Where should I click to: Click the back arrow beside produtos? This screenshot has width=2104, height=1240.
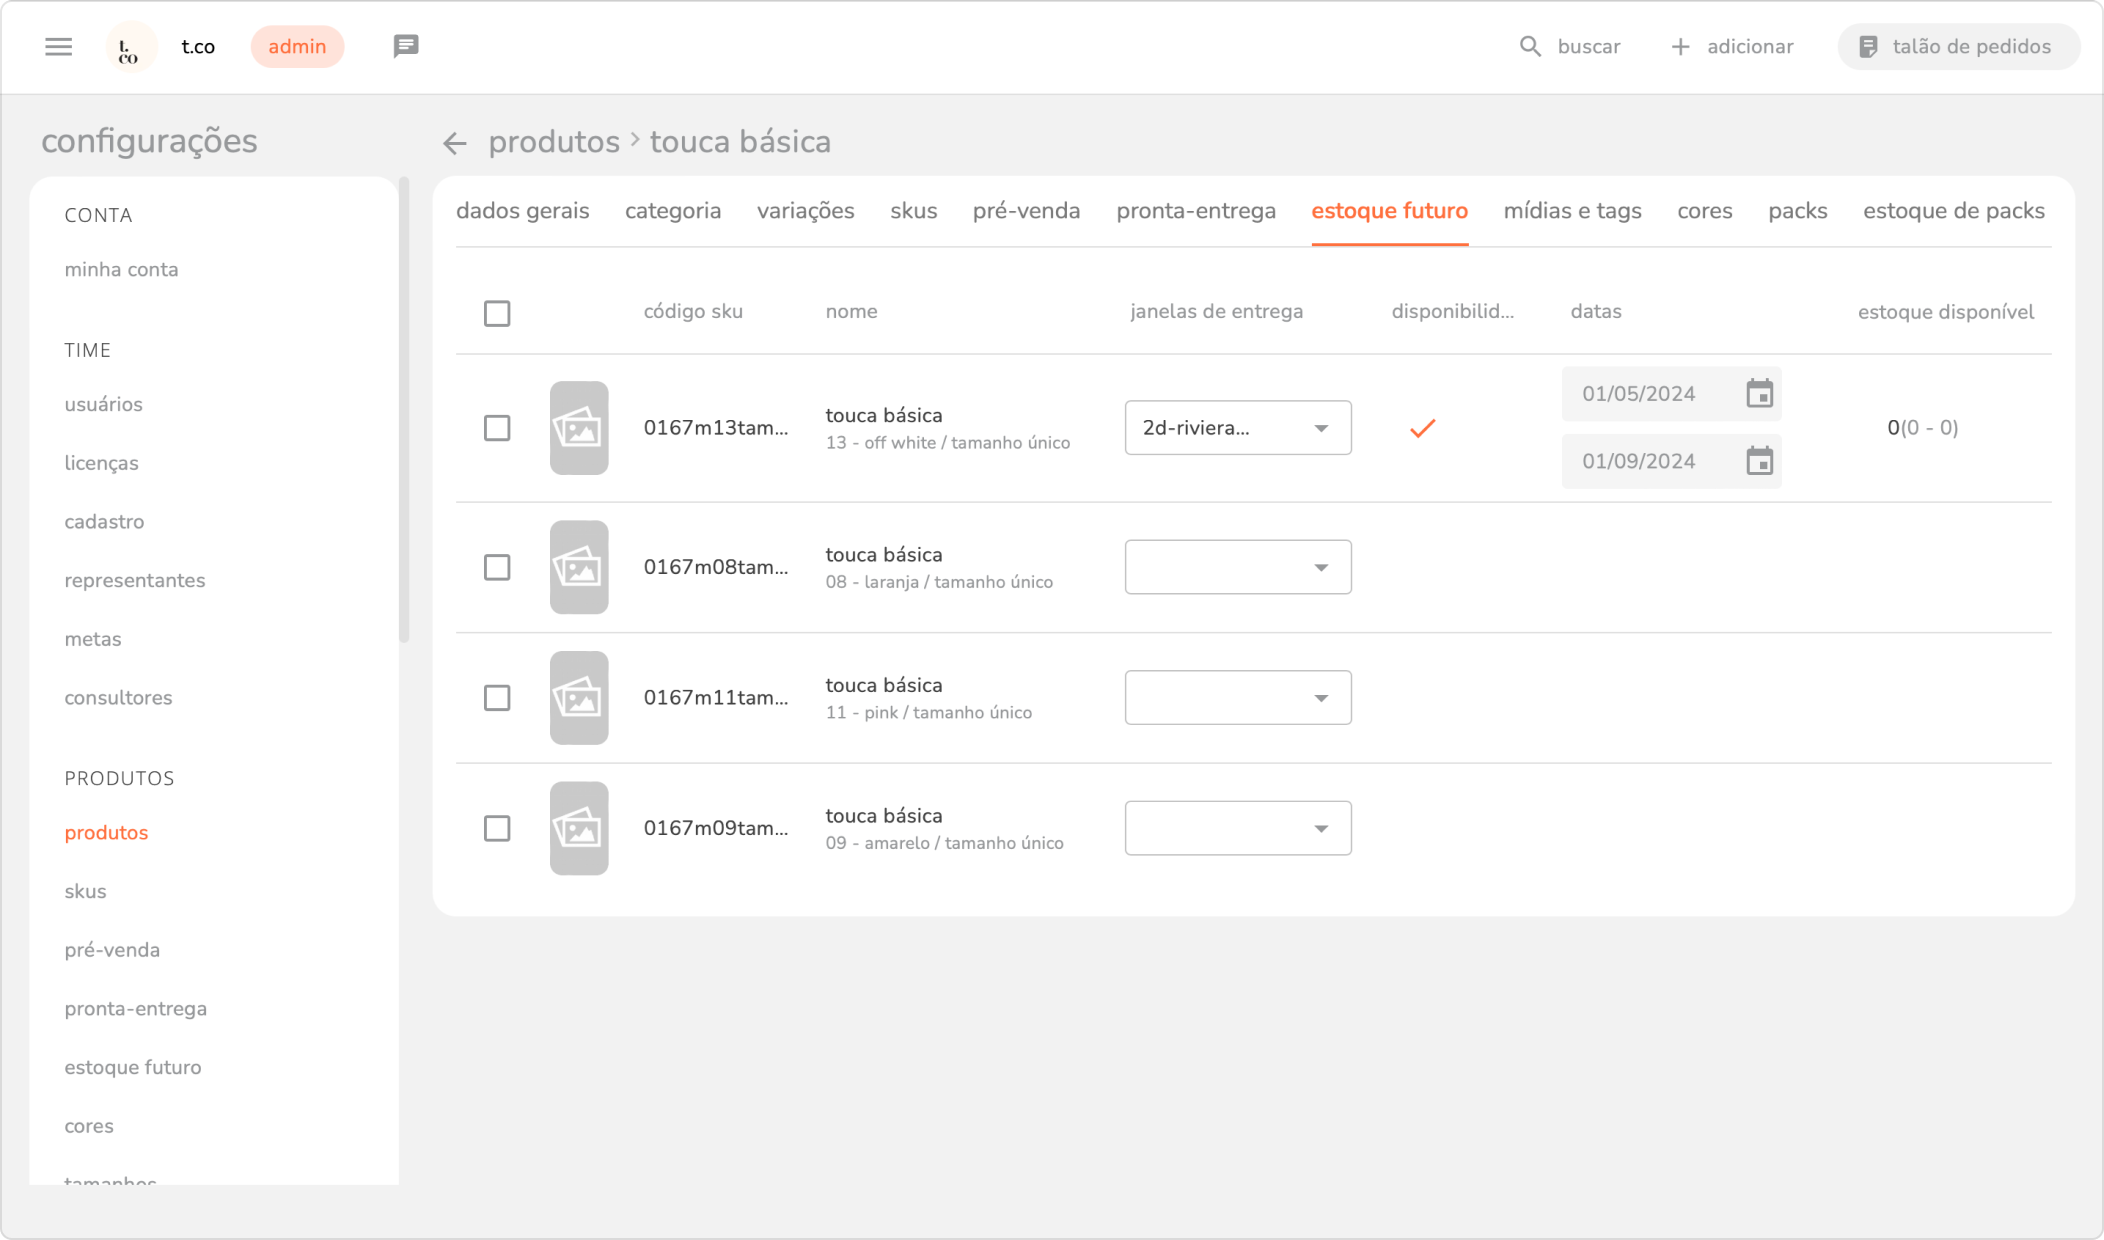(455, 143)
